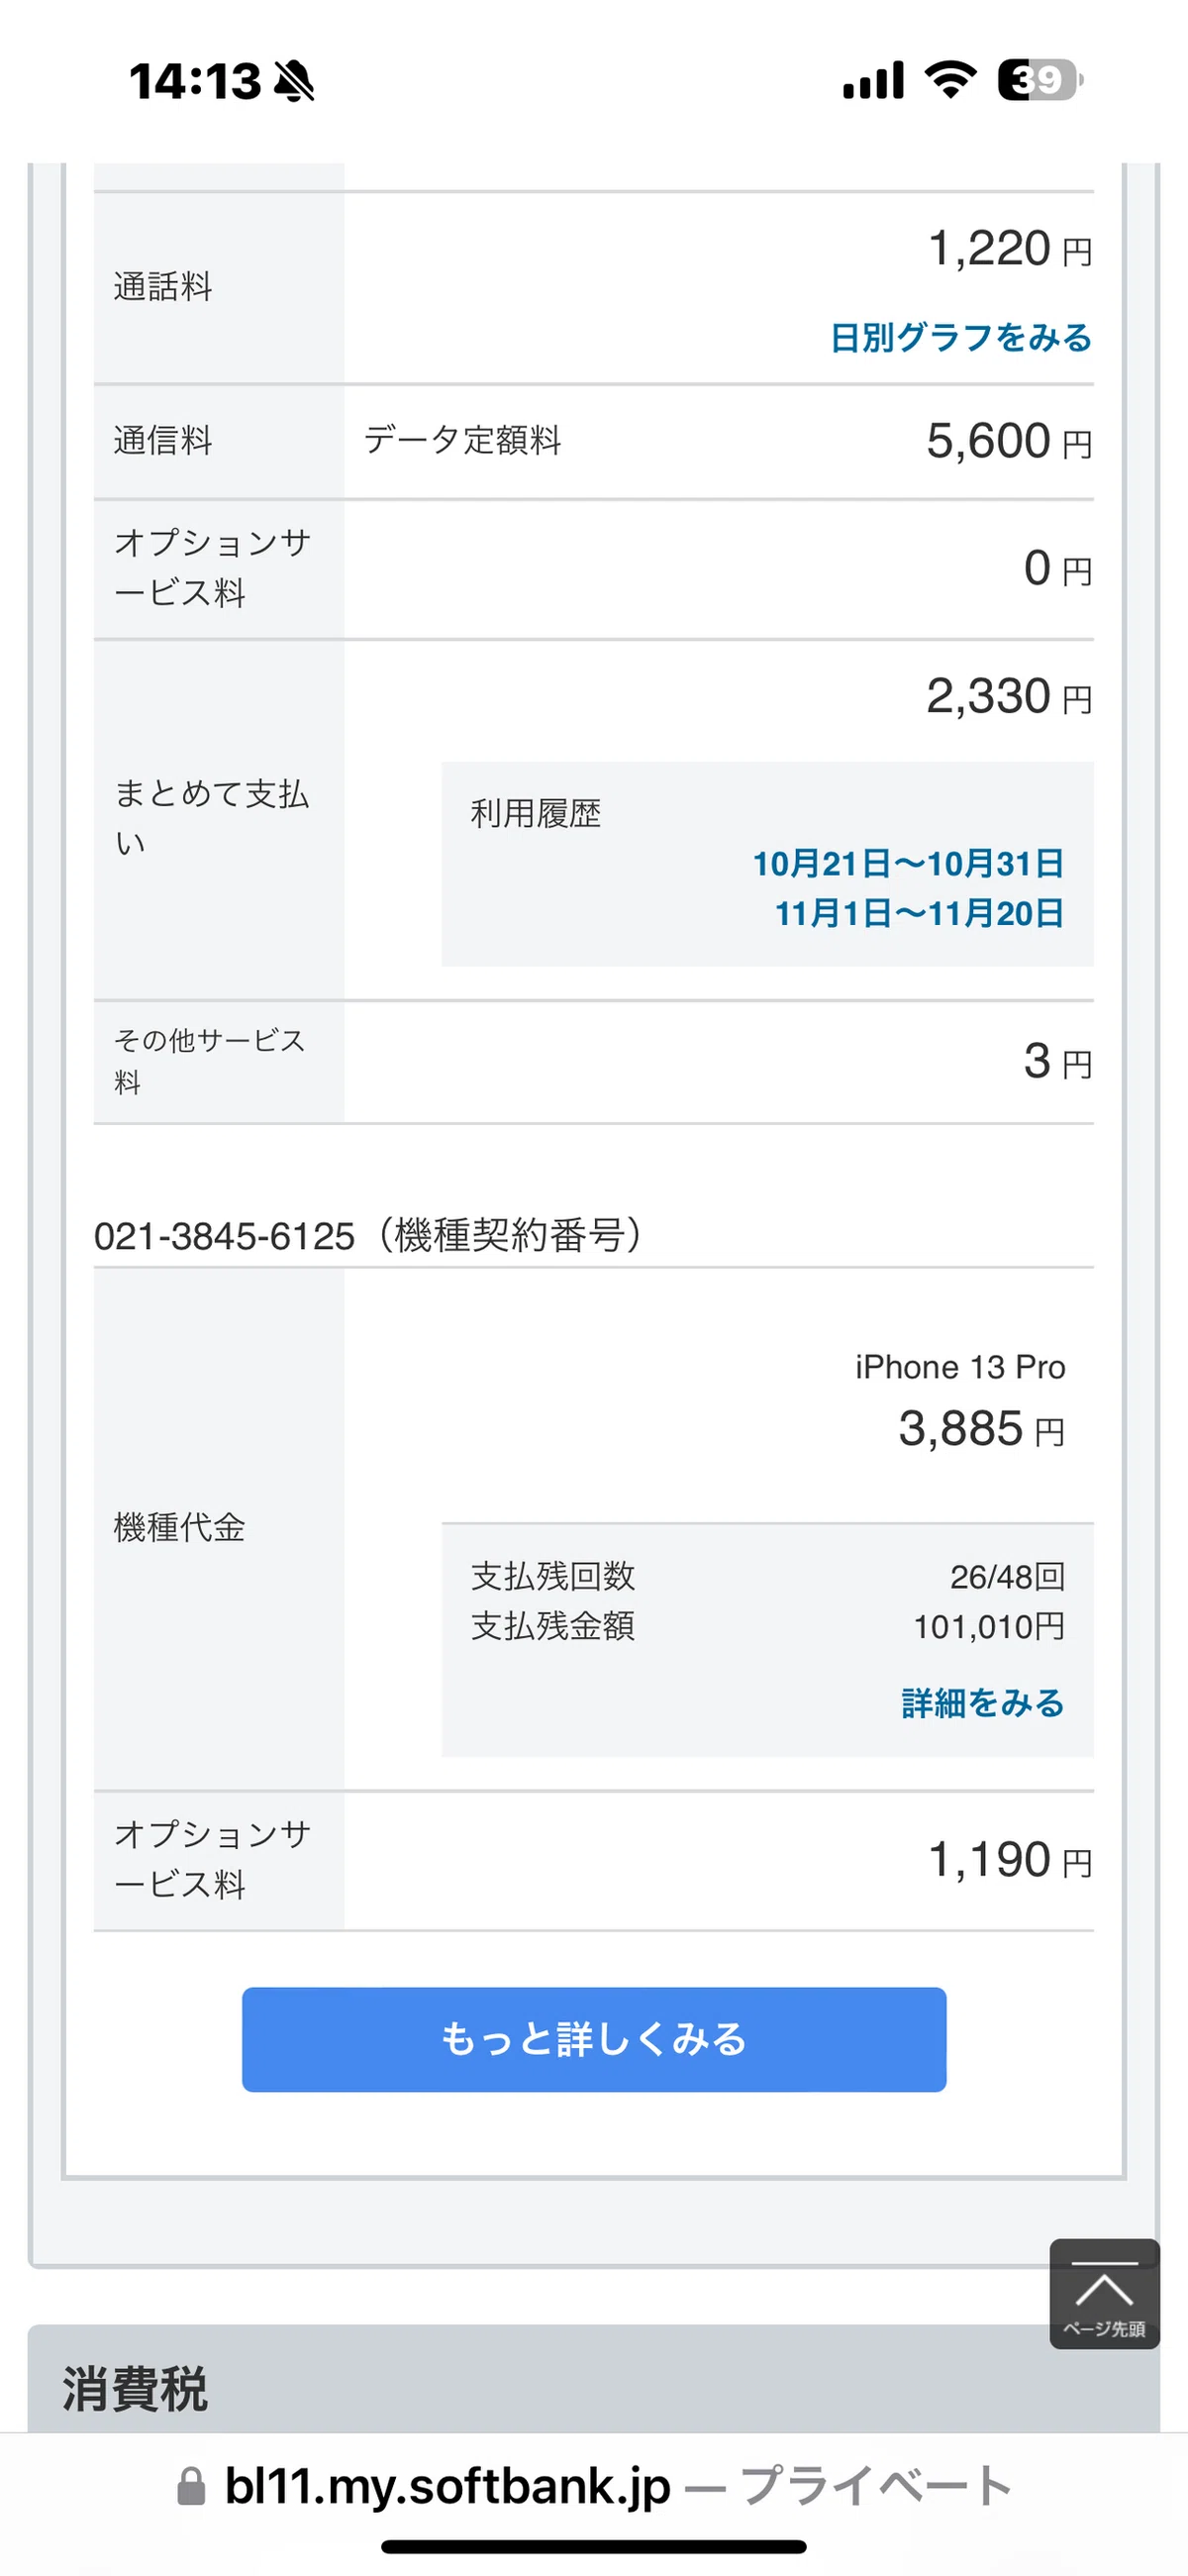Select the contract number 021-3845-6125 heading

pyautogui.click(x=368, y=1236)
